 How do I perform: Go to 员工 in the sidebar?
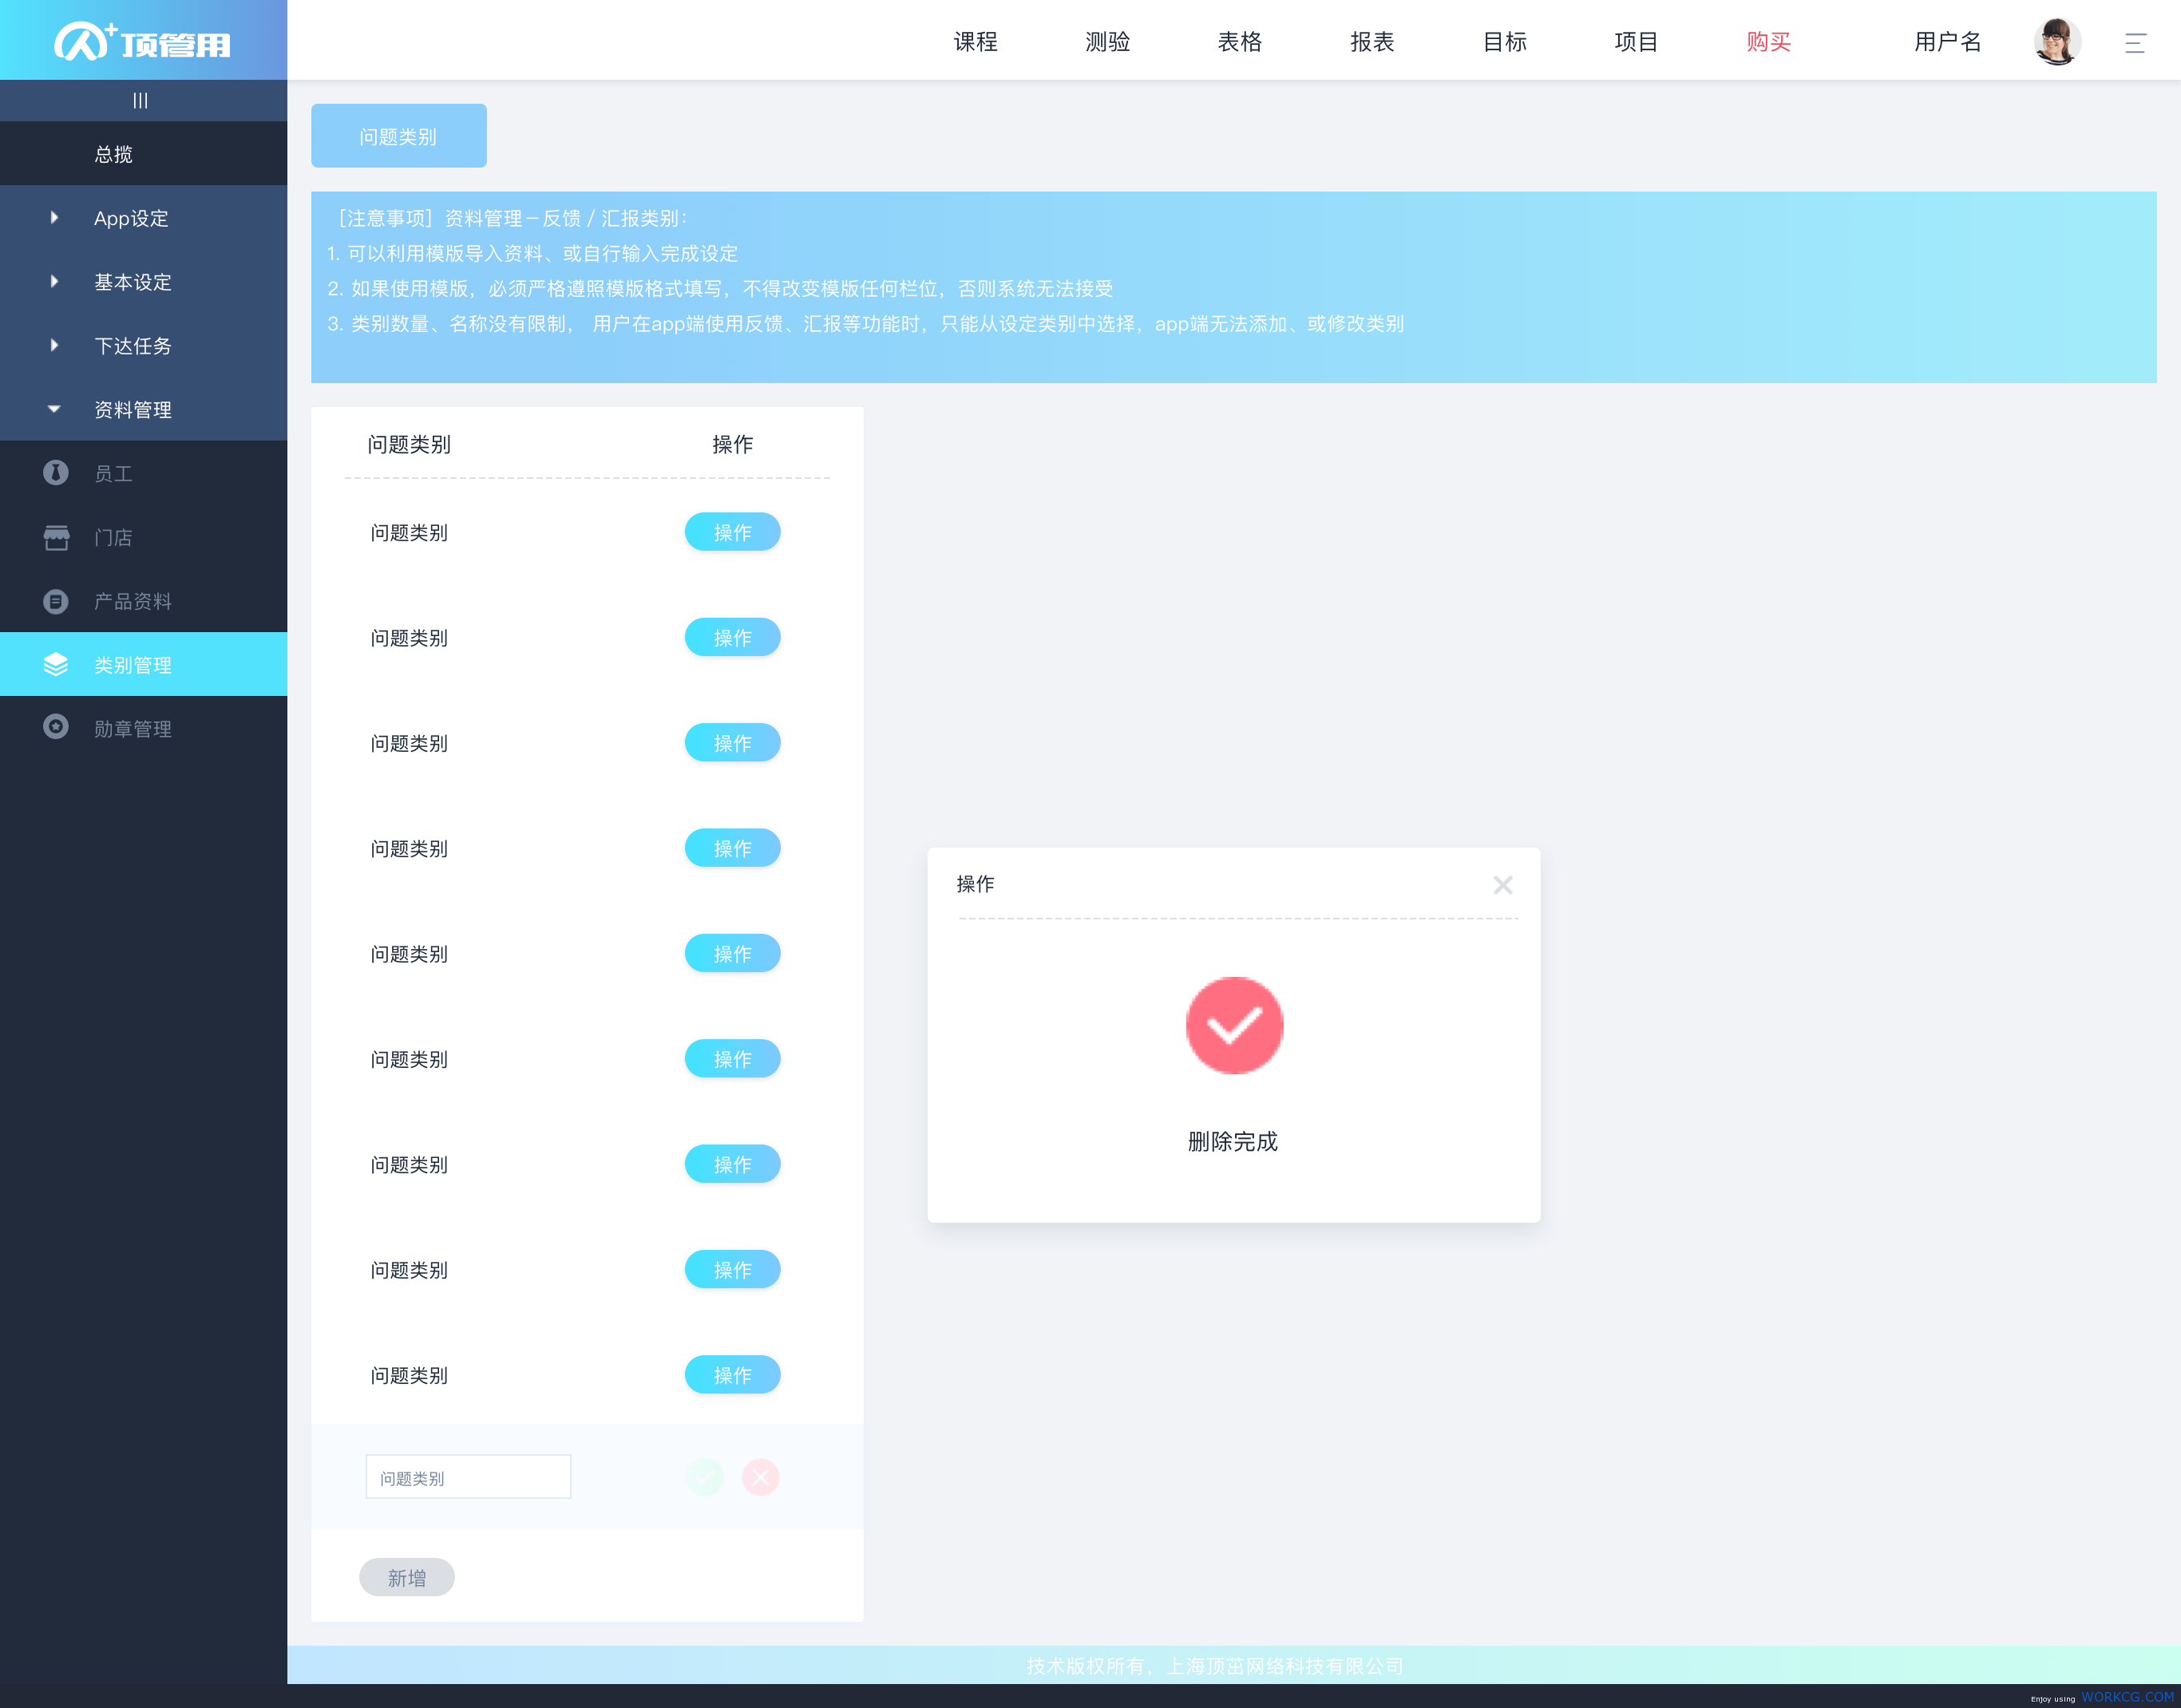pos(144,473)
